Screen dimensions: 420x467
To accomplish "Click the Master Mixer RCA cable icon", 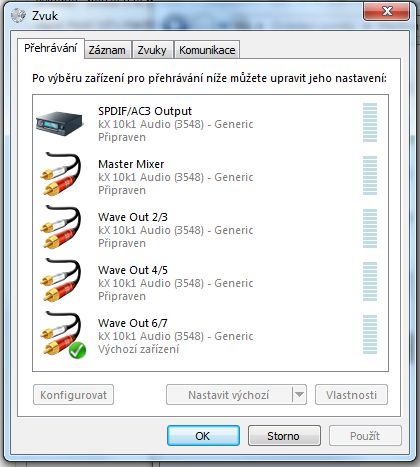I will 61,174.
